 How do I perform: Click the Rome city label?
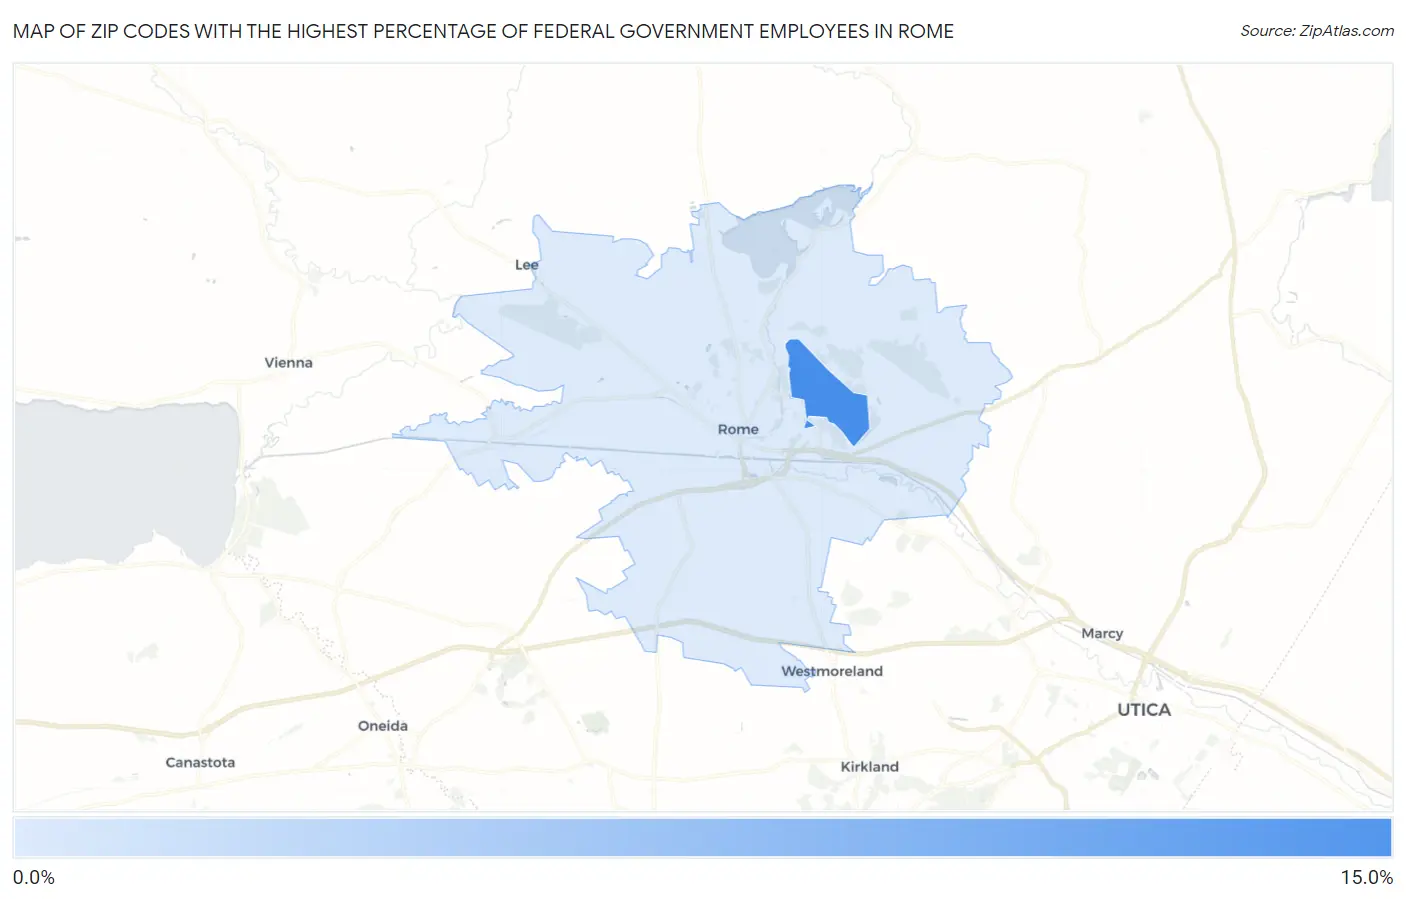[738, 429]
